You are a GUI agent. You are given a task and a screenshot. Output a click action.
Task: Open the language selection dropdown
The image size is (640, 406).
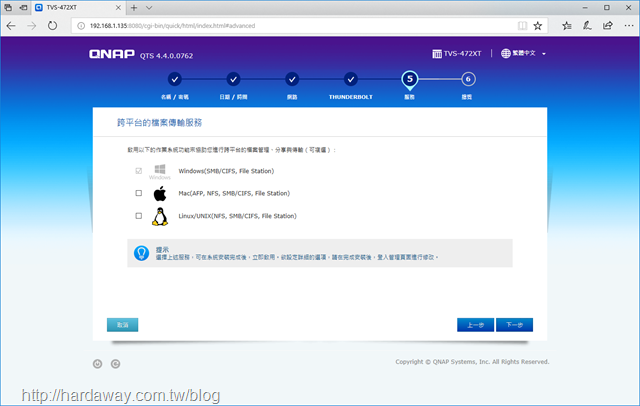523,53
